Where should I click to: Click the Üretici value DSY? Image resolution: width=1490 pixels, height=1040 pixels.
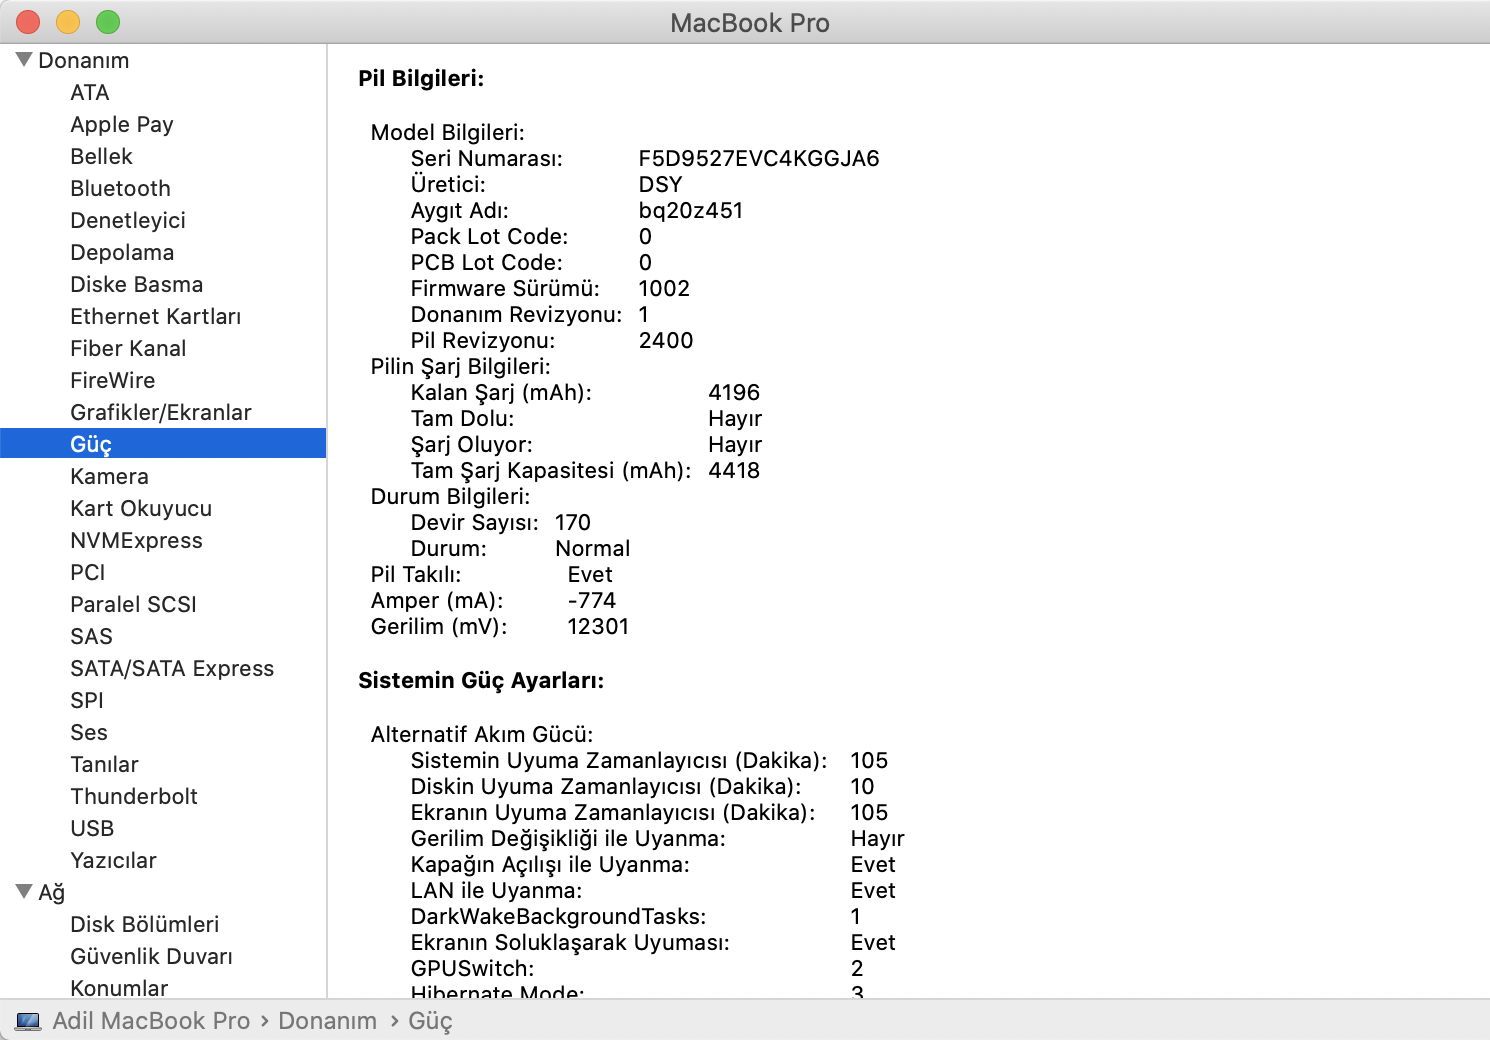661,185
